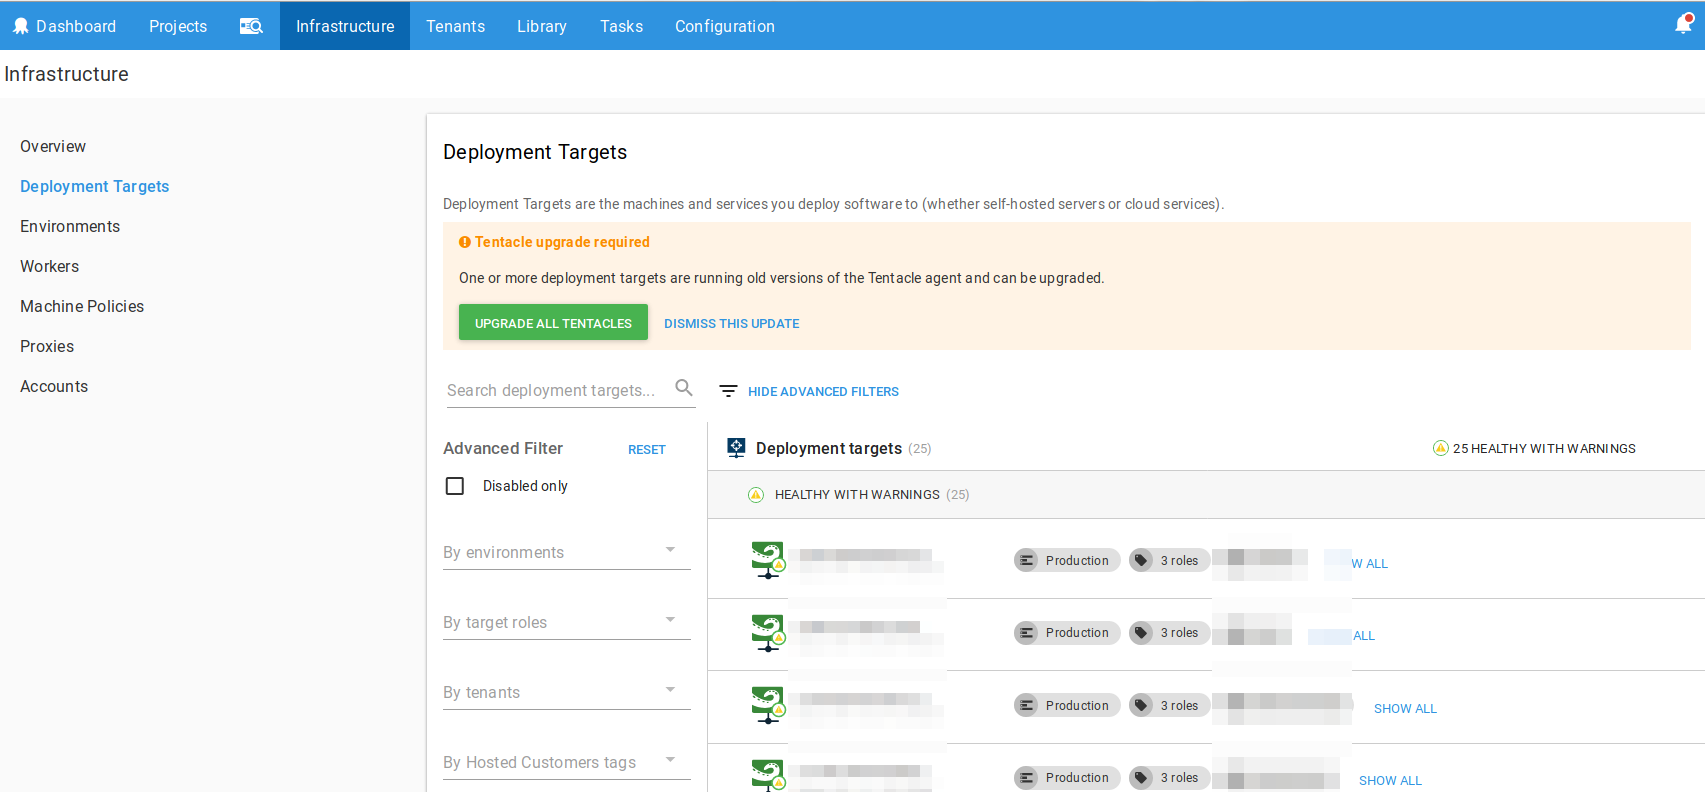Image resolution: width=1705 pixels, height=792 pixels.
Task: Open the search spyglass icon in top navigation
Action: [x=251, y=26]
